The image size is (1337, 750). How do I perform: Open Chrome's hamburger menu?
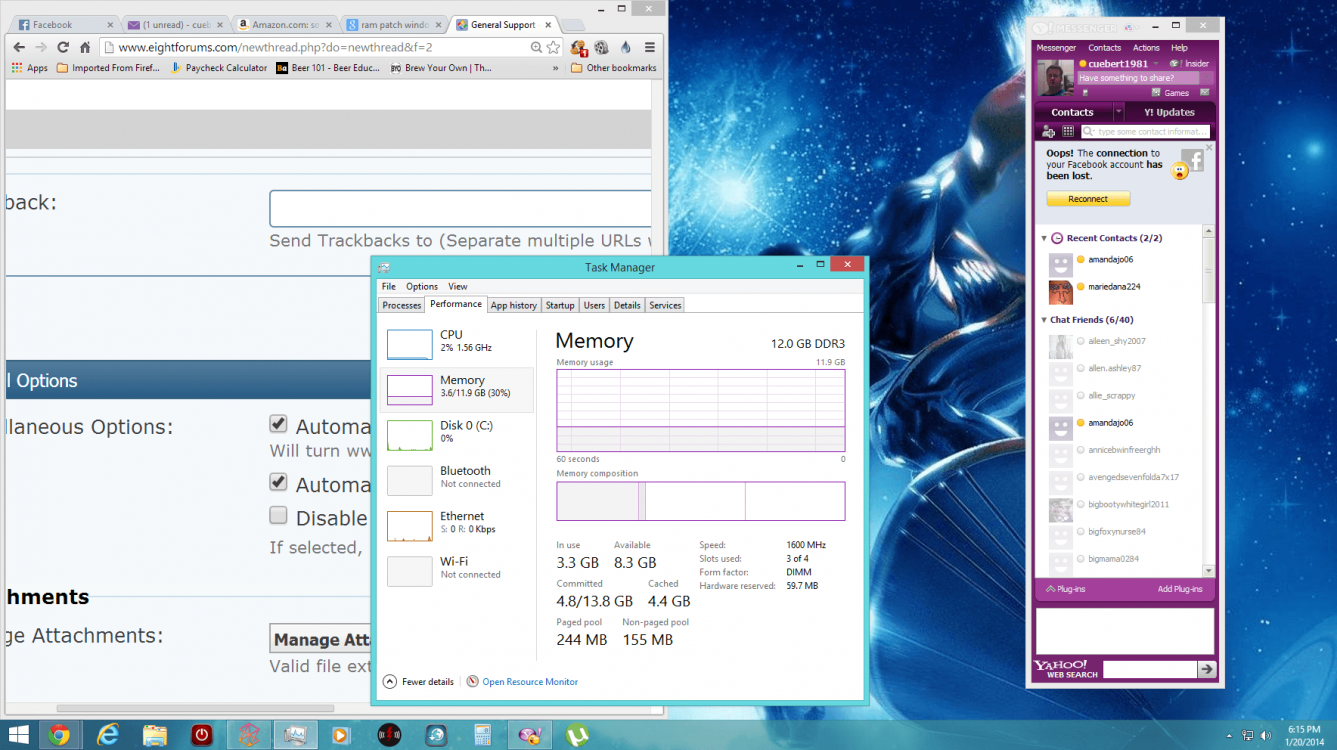click(x=649, y=47)
